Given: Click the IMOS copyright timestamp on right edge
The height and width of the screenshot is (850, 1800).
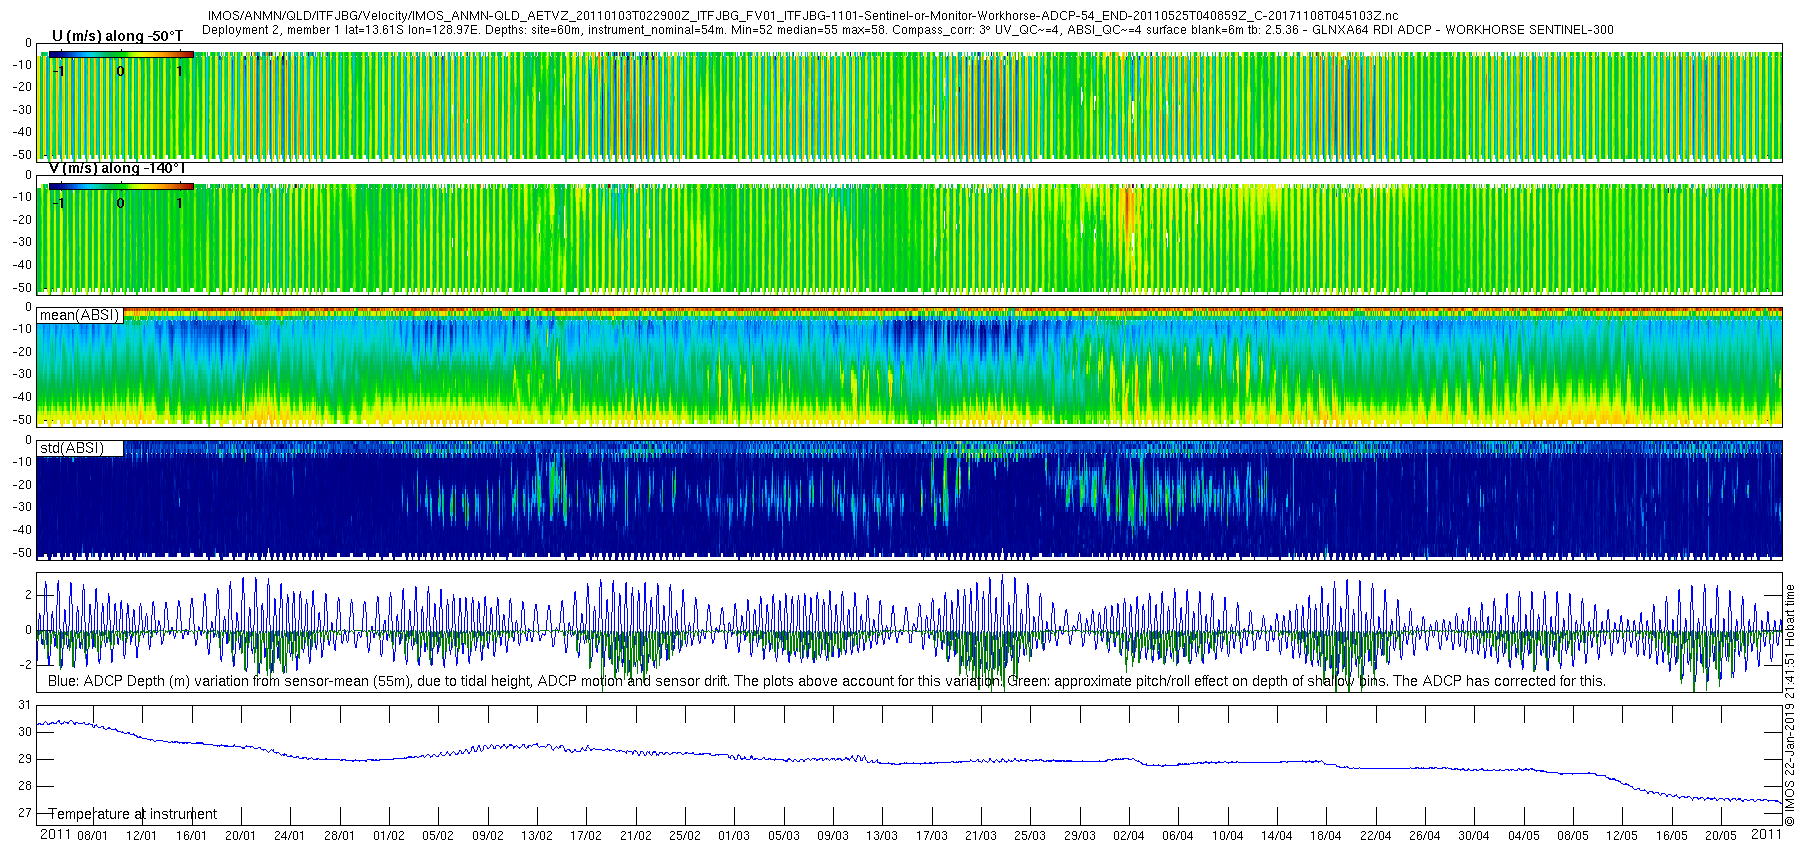Looking at the screenshot, I should (1790, 705).
